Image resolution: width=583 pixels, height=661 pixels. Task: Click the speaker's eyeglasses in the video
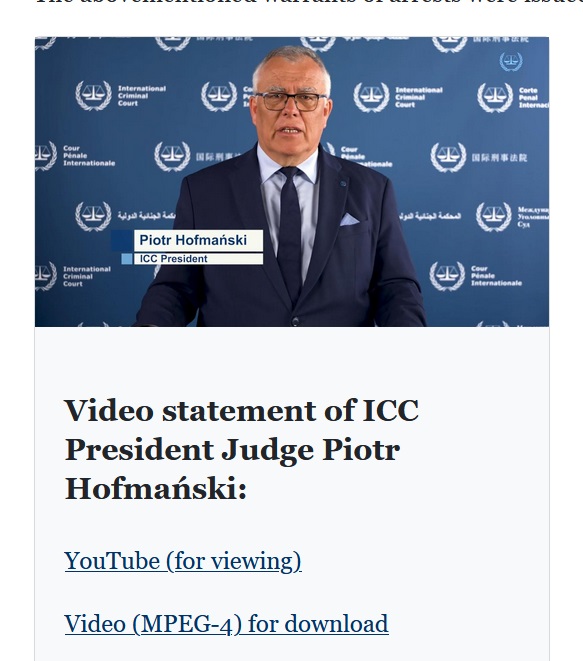coord(290,102)
